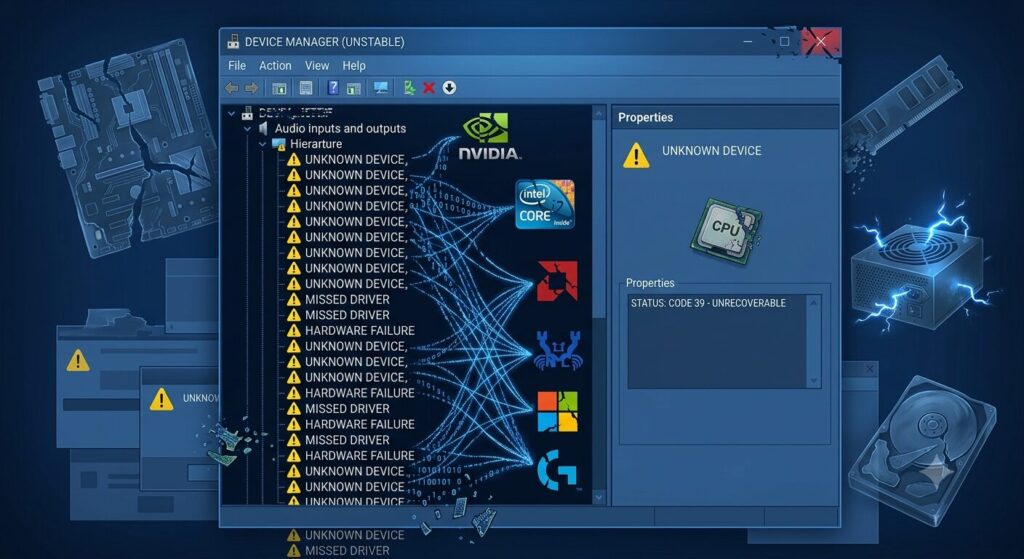Viewport: 1024px width, 559px height.
Task: Collapse the Audio inputs and outputs chevron
Action: pos(247,129)
